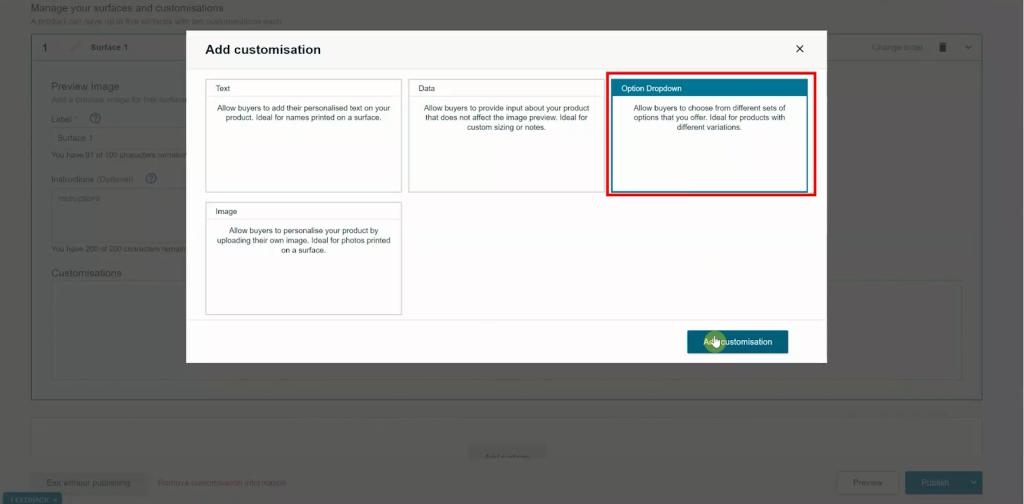Open the help icon beside Label
This screenshot has height=504, width=1024.
point(95,119)
